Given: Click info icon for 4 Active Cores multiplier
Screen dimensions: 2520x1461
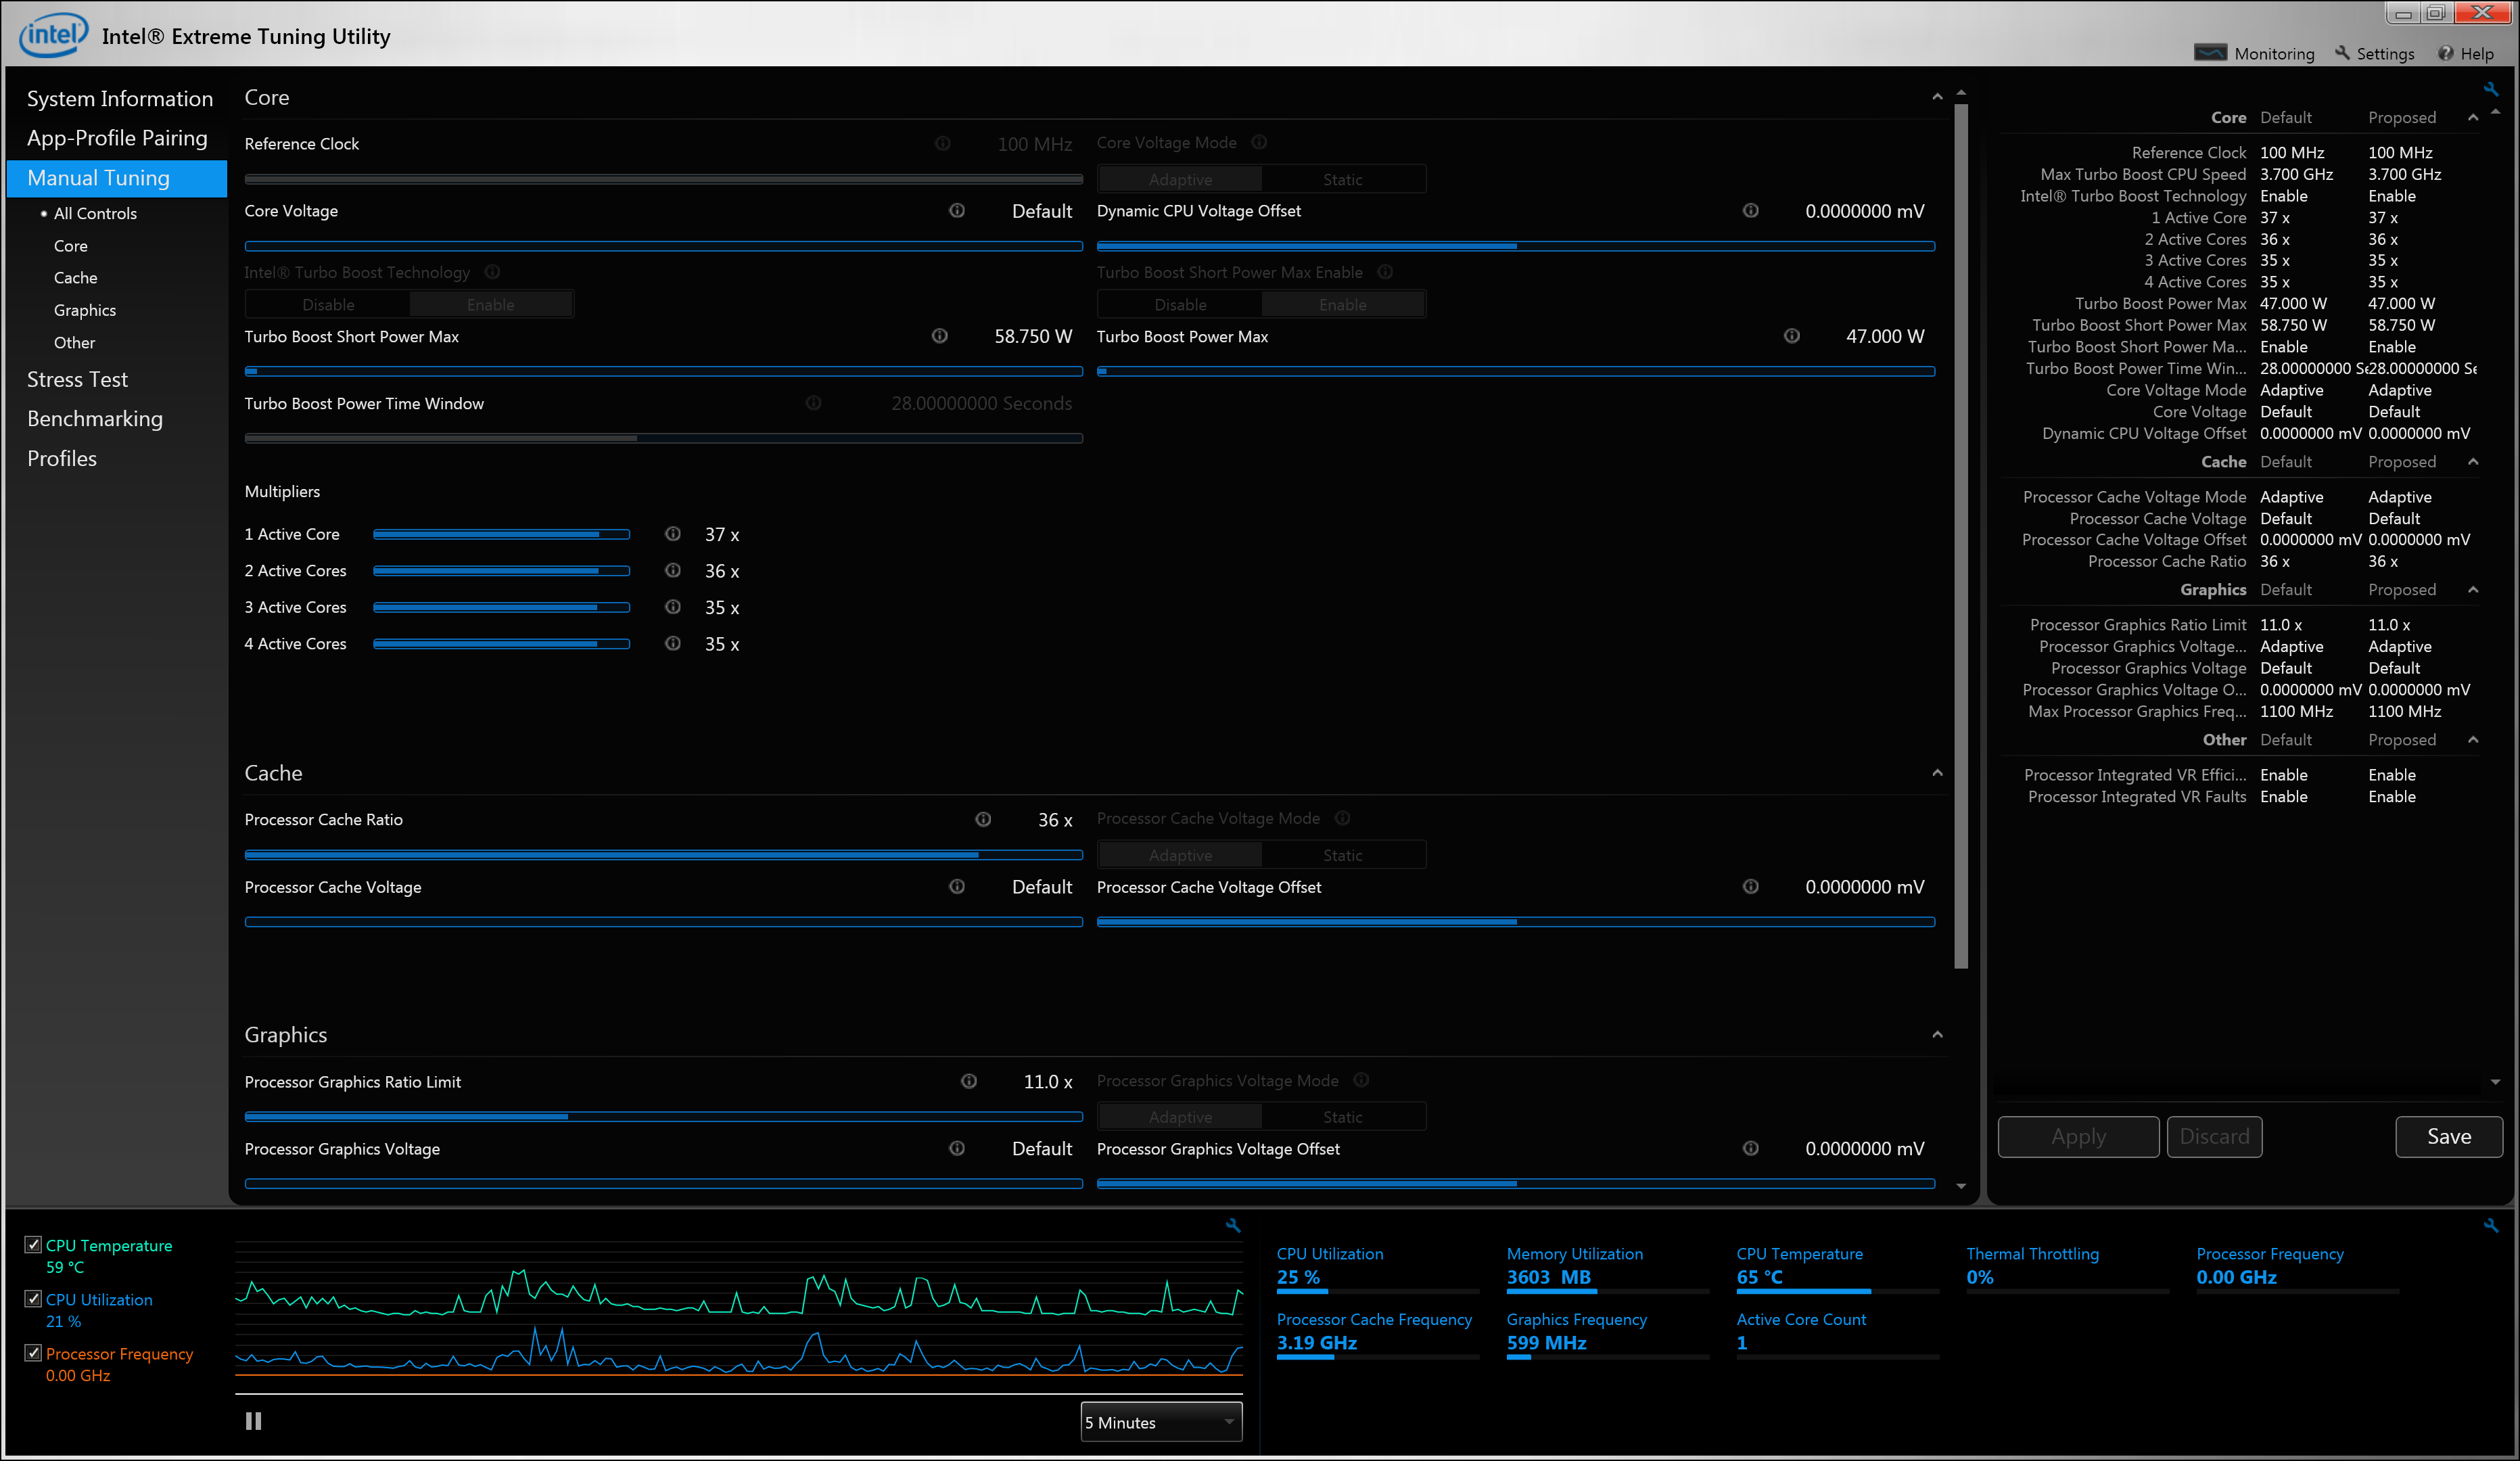Looking at the screenshot, I should [x=673, y=643].
